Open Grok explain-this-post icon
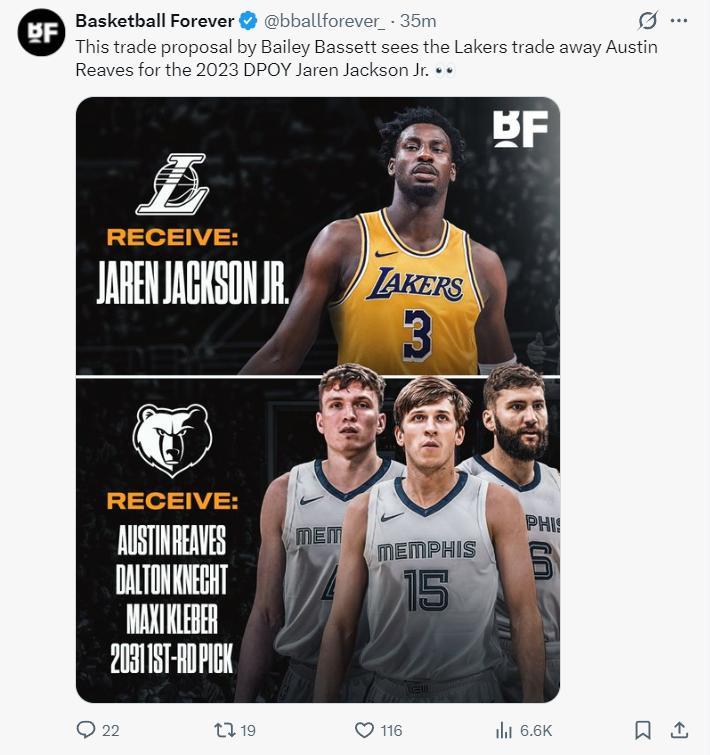Screen dimensions: 710x755 pyautogui.click(x=647, y=21)
